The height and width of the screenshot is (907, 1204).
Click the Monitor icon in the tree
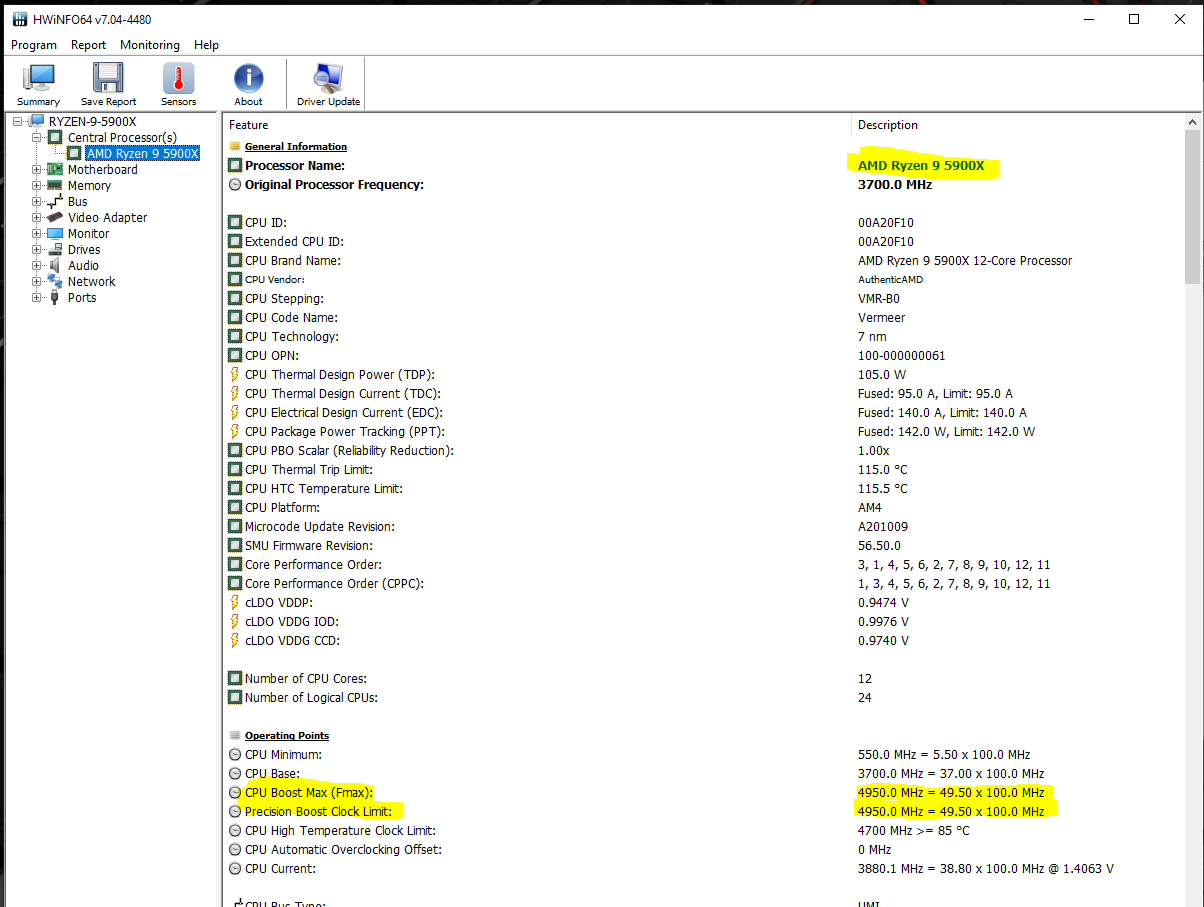click(55, 233)
